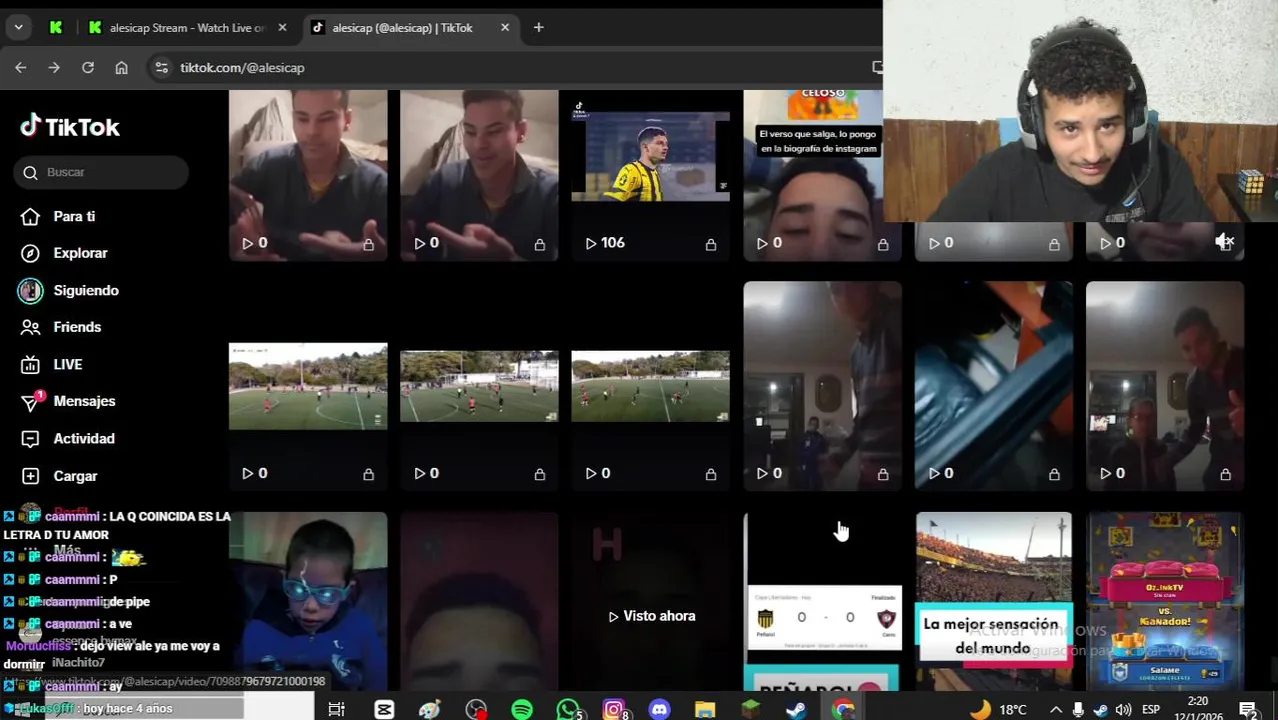The image size is (1278, 720).
Task: Click the '106' view count text
Action: (x=613, y=243)
